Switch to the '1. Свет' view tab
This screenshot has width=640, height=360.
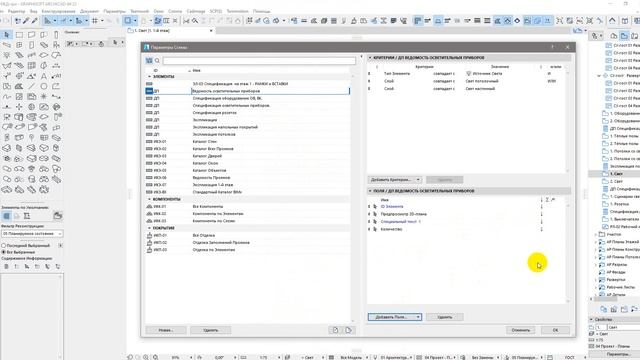170,31
